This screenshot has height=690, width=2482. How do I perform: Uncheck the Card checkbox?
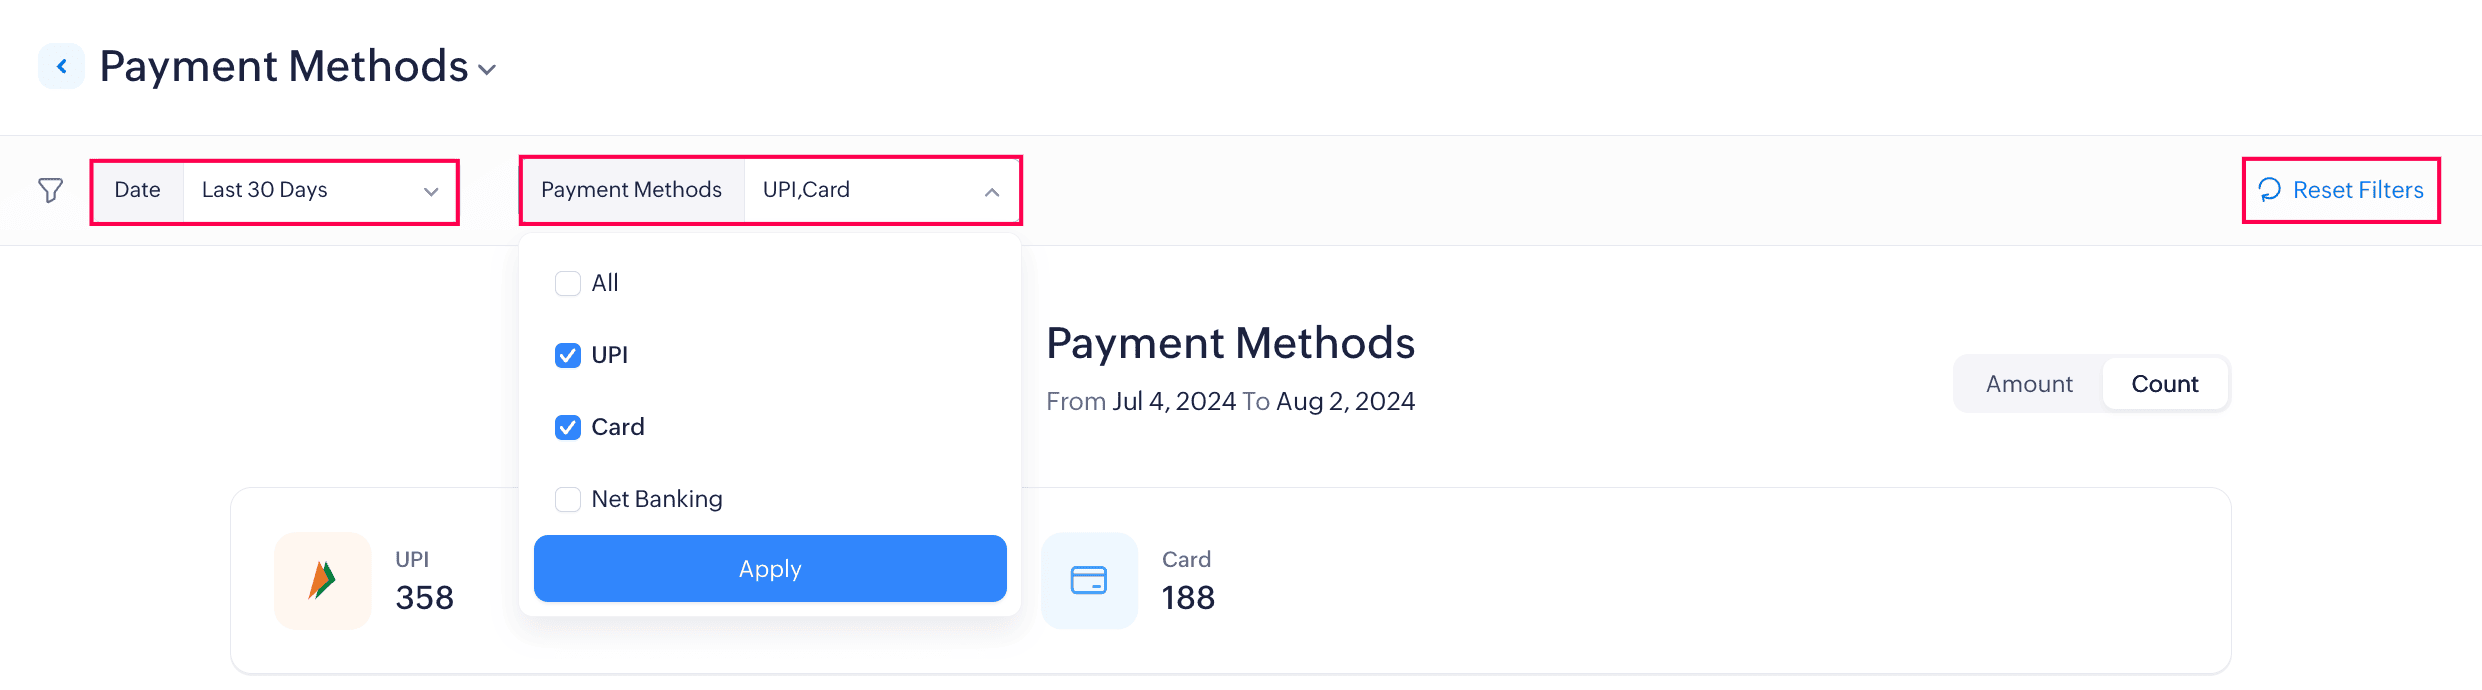[x=568, y=428]
